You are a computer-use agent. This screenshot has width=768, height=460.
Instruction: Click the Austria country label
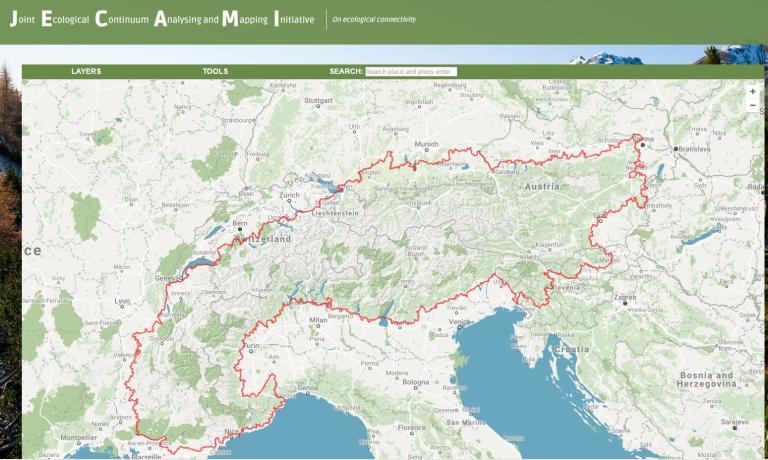539,186
